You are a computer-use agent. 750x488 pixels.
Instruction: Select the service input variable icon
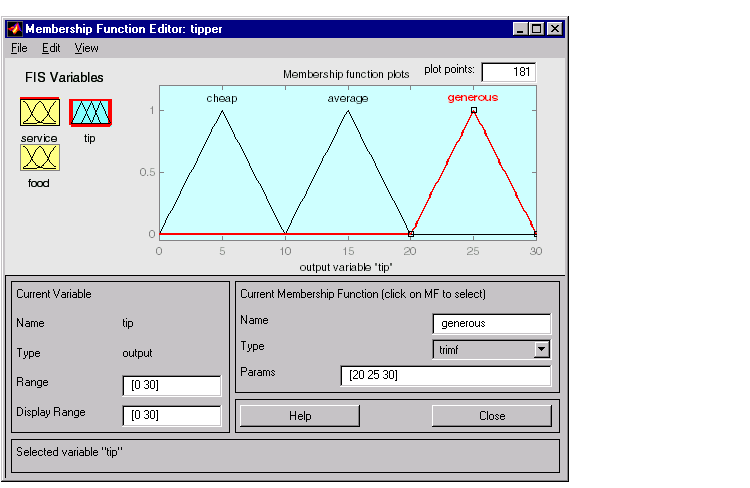tap(39, 112)
